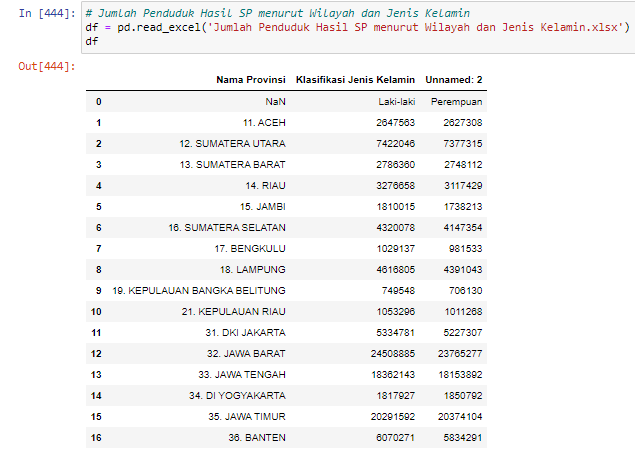635x449 pixels.
Task: Click the 36. BANTEN cell
Action: coord(257,438)
